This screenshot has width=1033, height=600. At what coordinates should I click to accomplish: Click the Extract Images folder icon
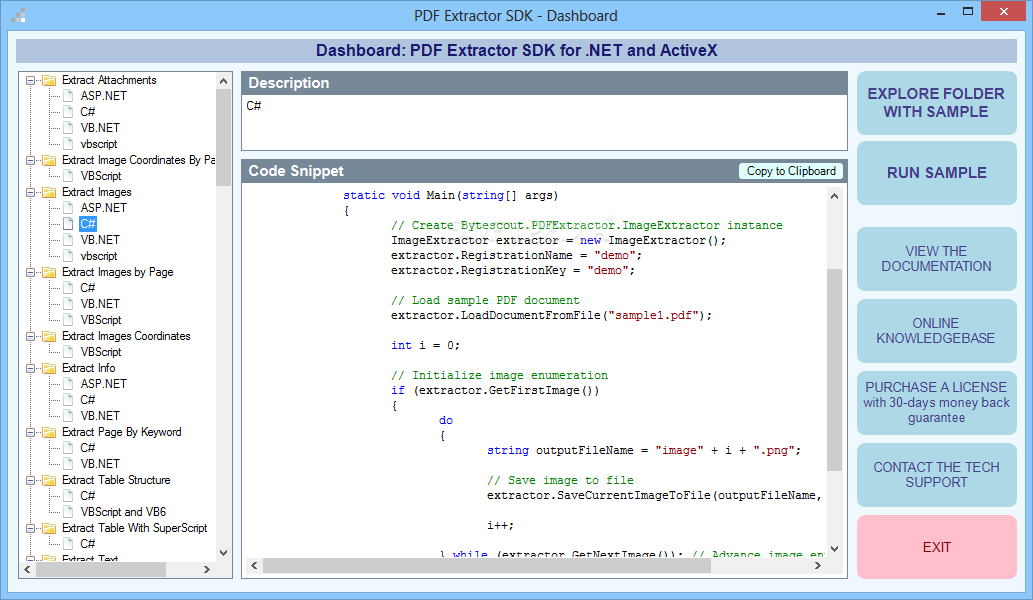point(49,192)
